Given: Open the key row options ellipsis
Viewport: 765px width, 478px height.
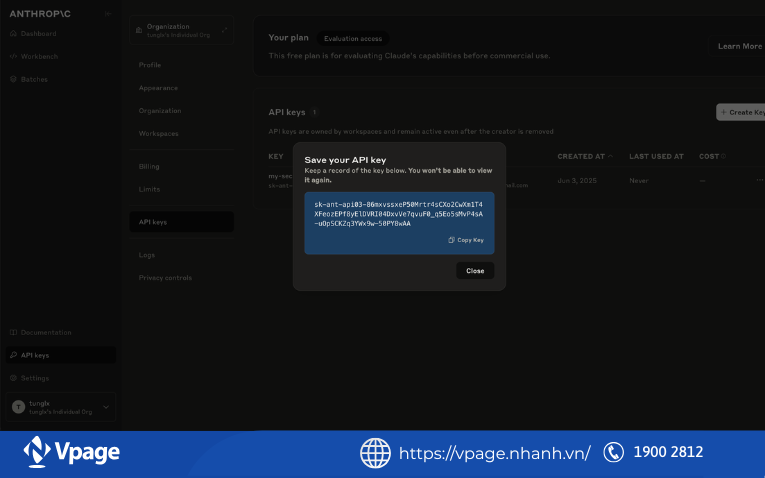Looking at the screenshot, I should 760,180.
